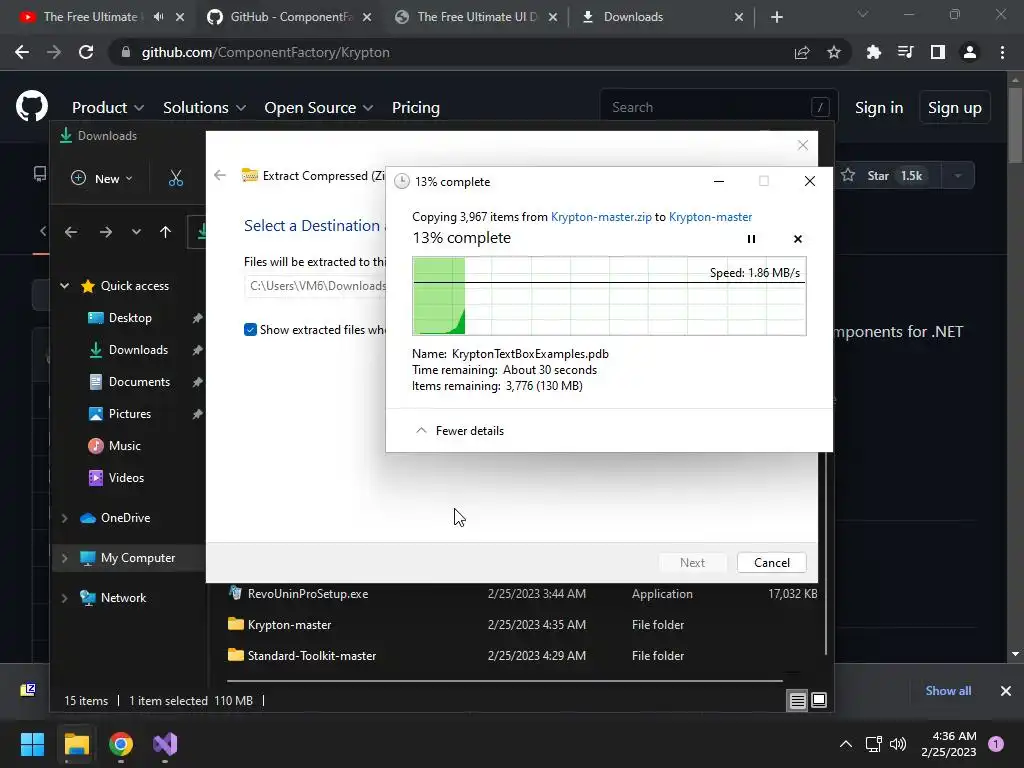The image size is (1024, 768).
Task: Bookmark this page with star icon
Action: [833, 52]
